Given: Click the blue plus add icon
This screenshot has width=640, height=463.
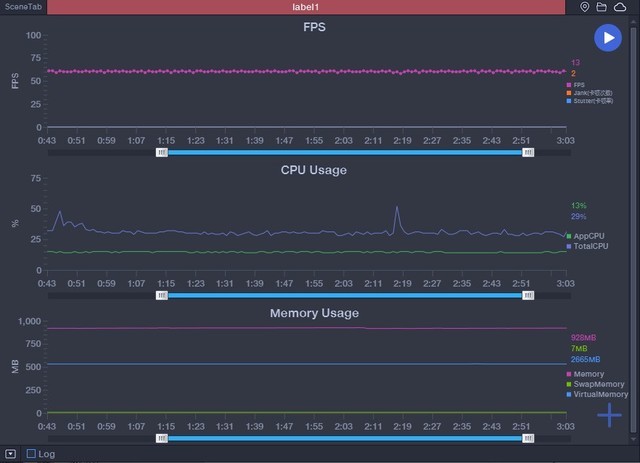Looking at the screenshot, I should pyautogui.click(x=609, y=415).
